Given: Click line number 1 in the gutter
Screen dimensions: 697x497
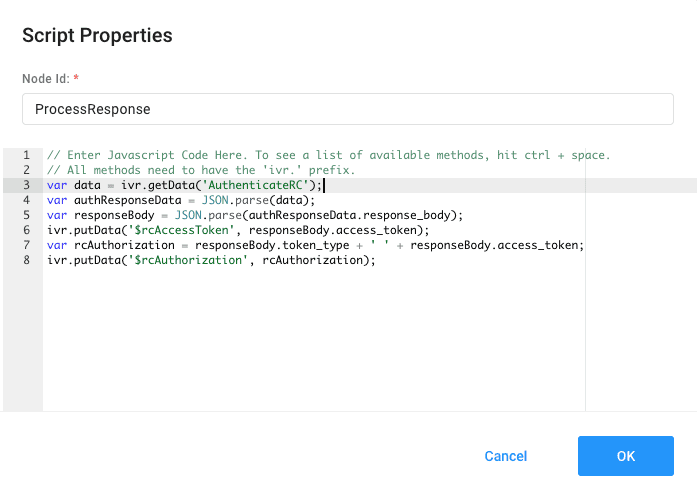Looking at the screenshot, I should 24,155.
